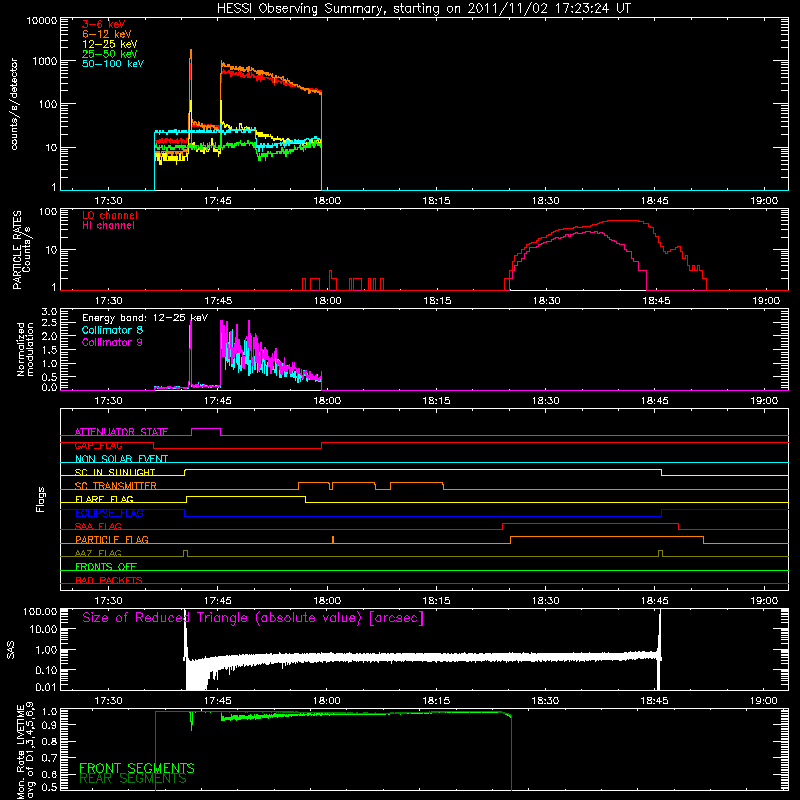Click the Energy band: 12-25 keV label
Viewport: 800px width, 800px height.
click(145, 318)
